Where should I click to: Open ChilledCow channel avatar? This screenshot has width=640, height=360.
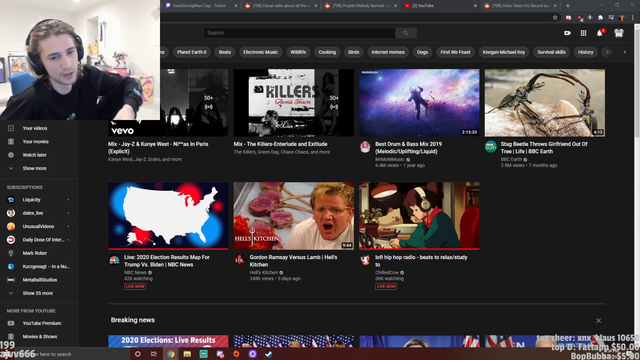365,260
